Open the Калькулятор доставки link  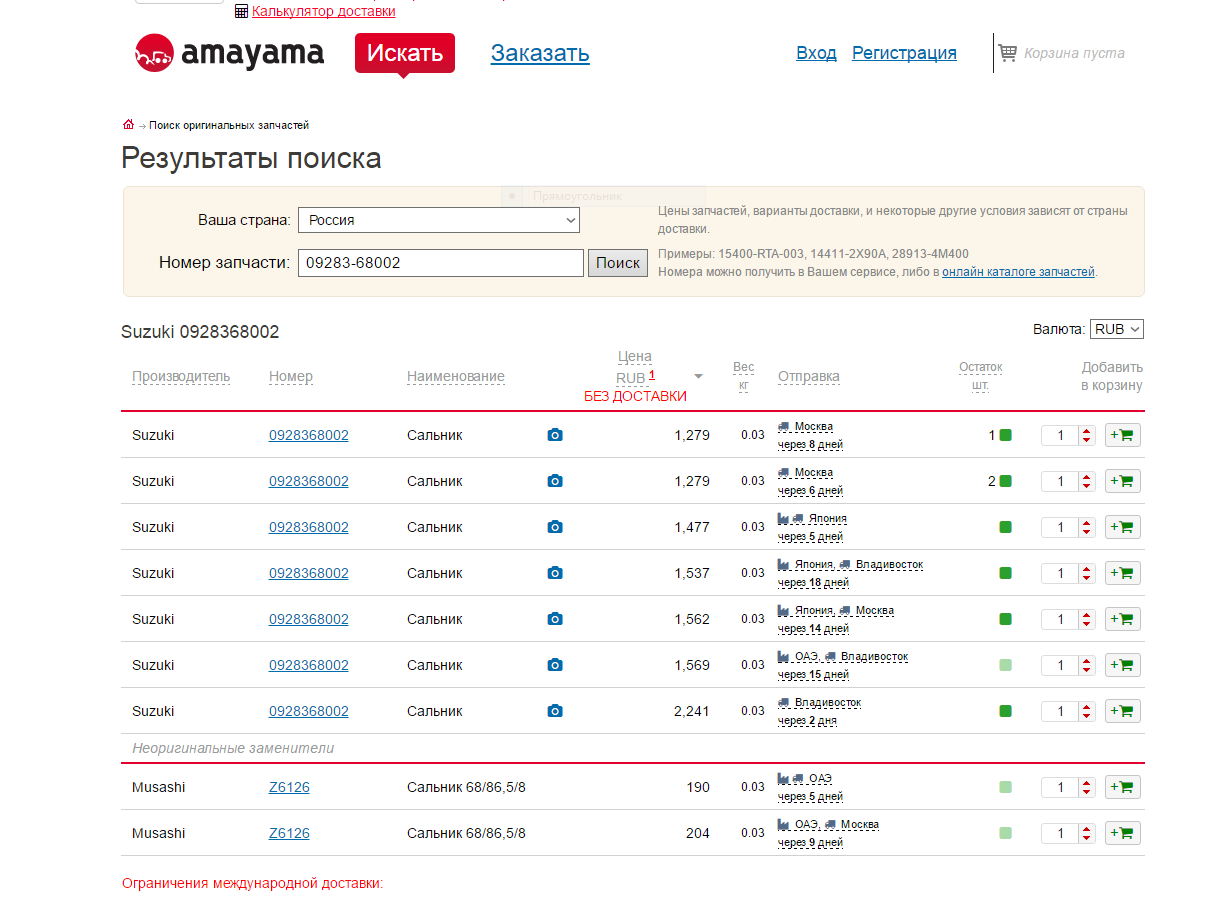tap(323, 11)
